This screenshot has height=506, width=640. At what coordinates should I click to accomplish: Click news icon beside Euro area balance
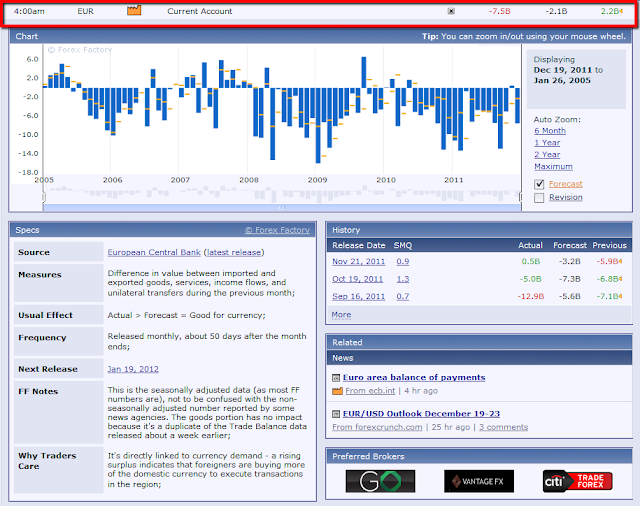tap(337, 378)
